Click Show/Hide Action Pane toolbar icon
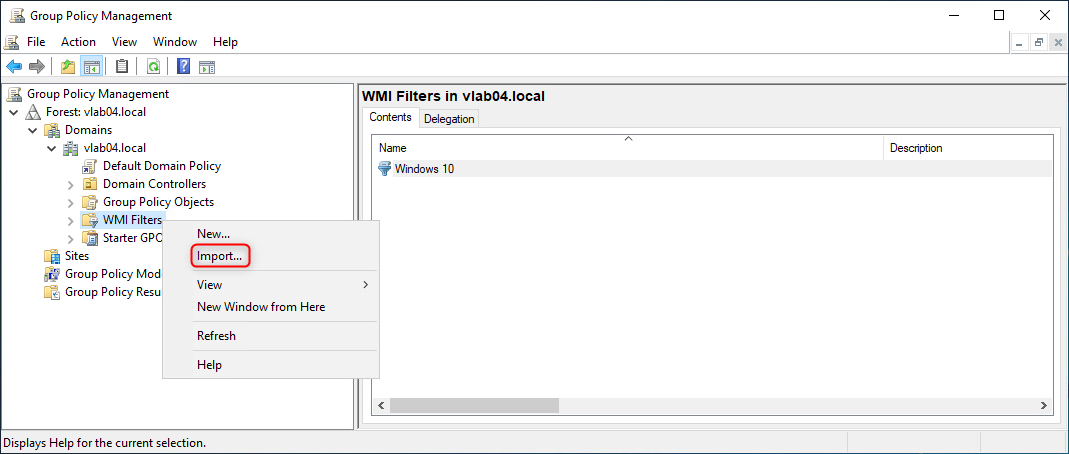1069x454 pixels. 207,67
